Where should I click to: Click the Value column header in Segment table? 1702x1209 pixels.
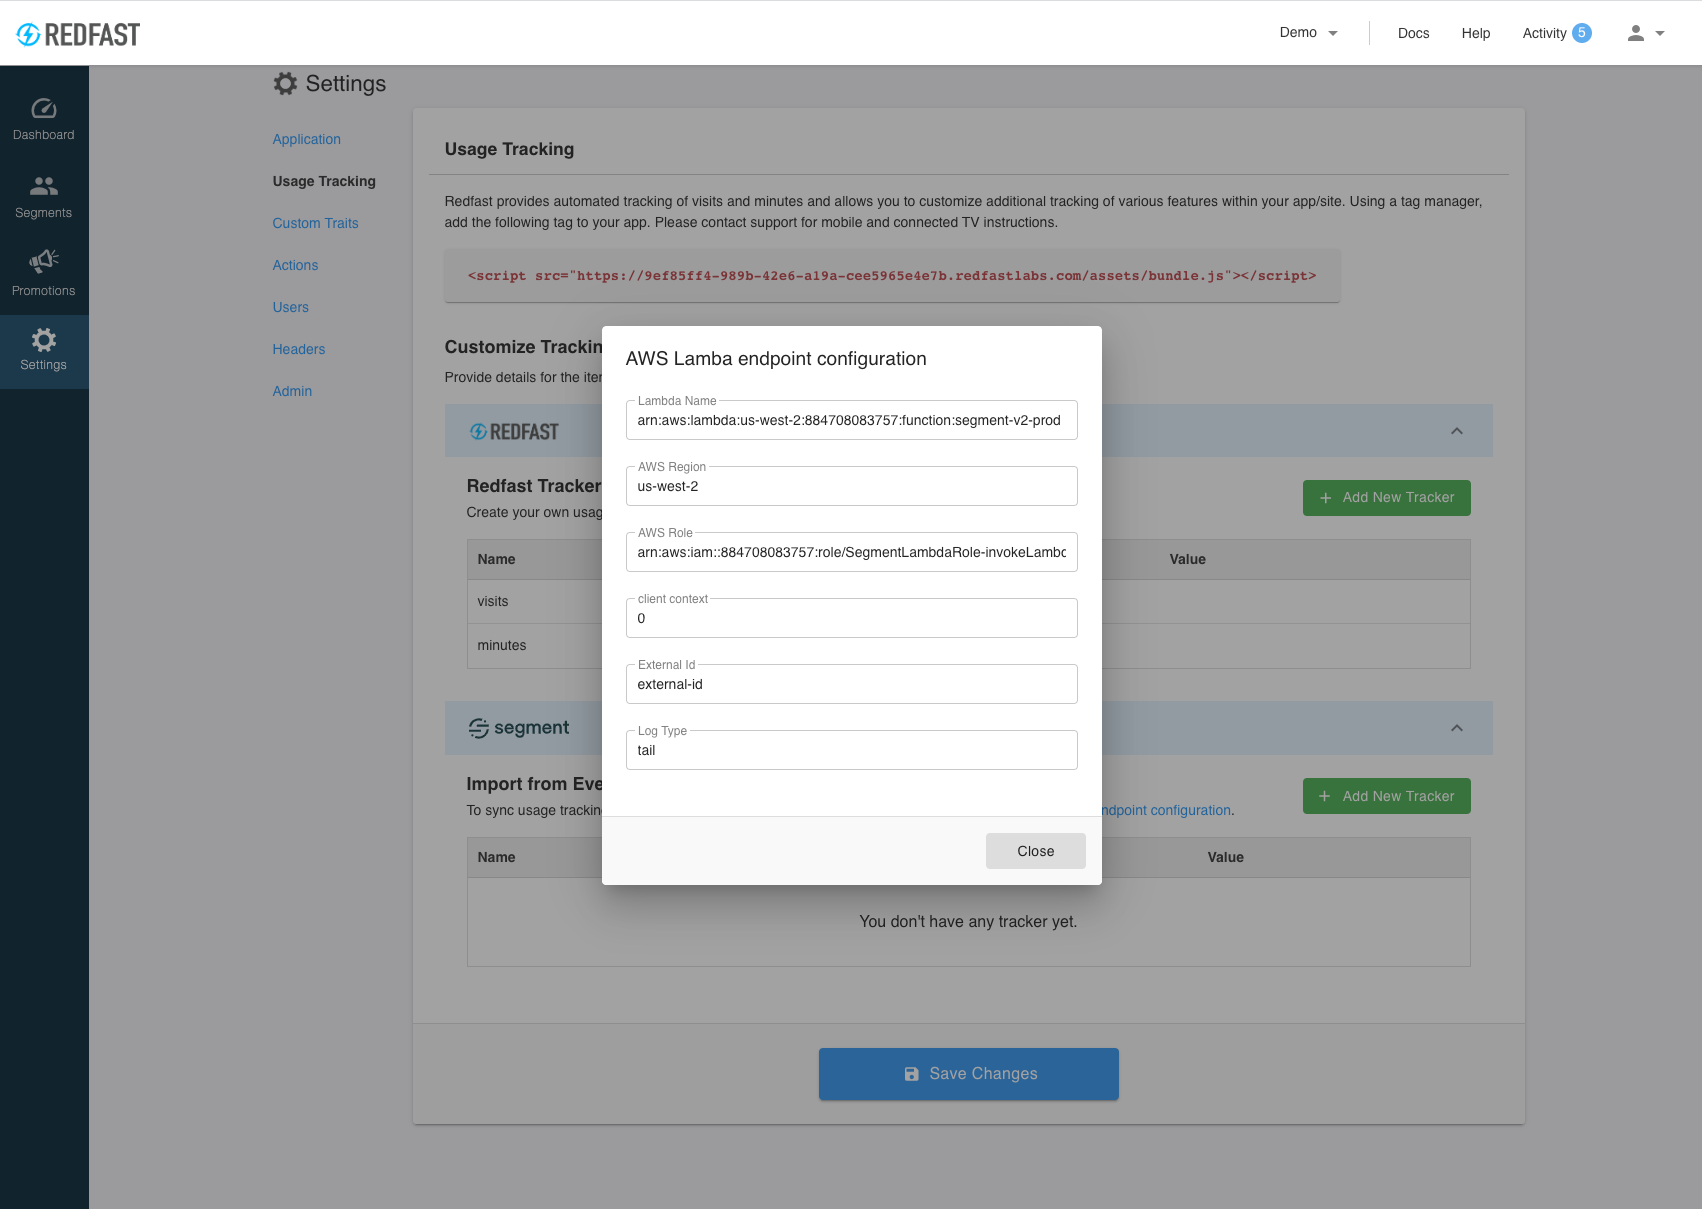[x=1225, y=857]
